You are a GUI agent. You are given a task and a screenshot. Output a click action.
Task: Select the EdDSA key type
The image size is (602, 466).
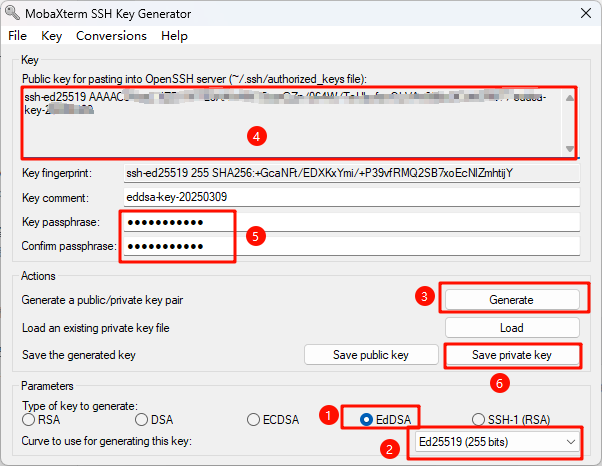[385, 420]
